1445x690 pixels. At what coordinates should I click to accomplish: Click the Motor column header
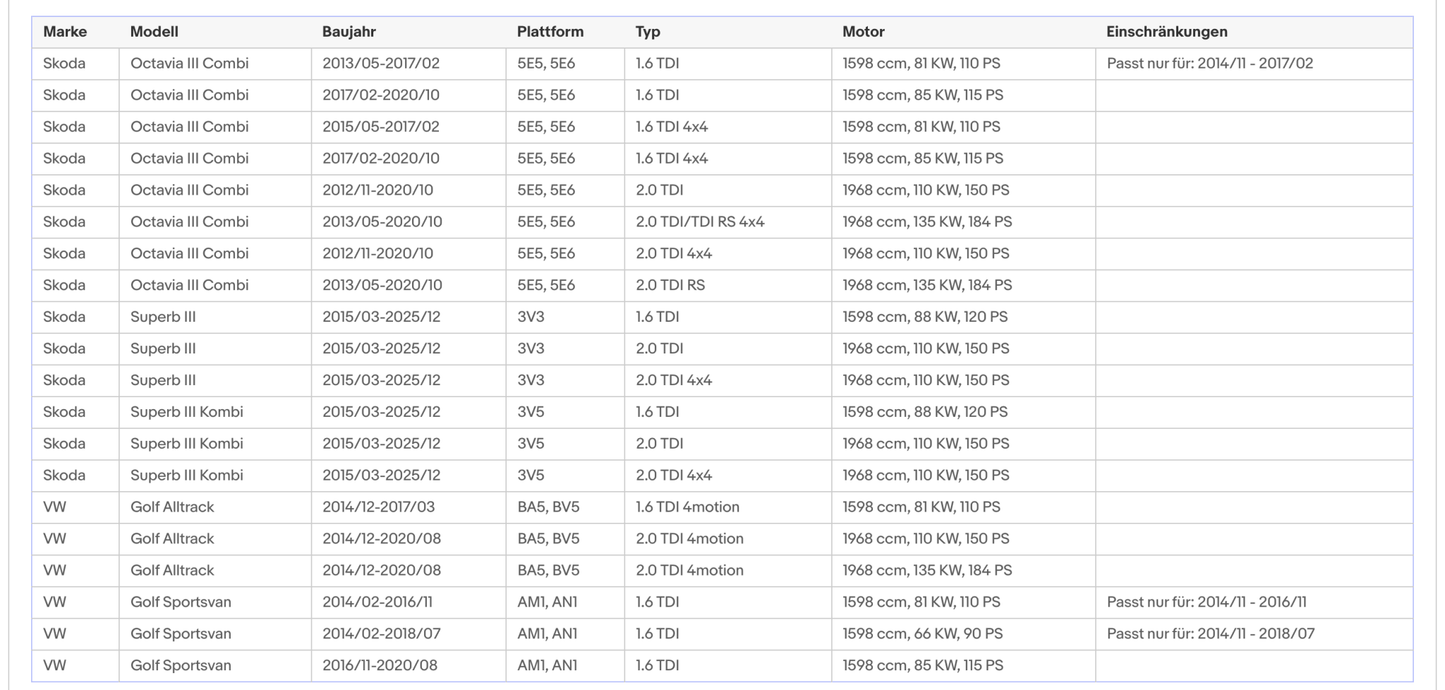[x=863, y=32]
